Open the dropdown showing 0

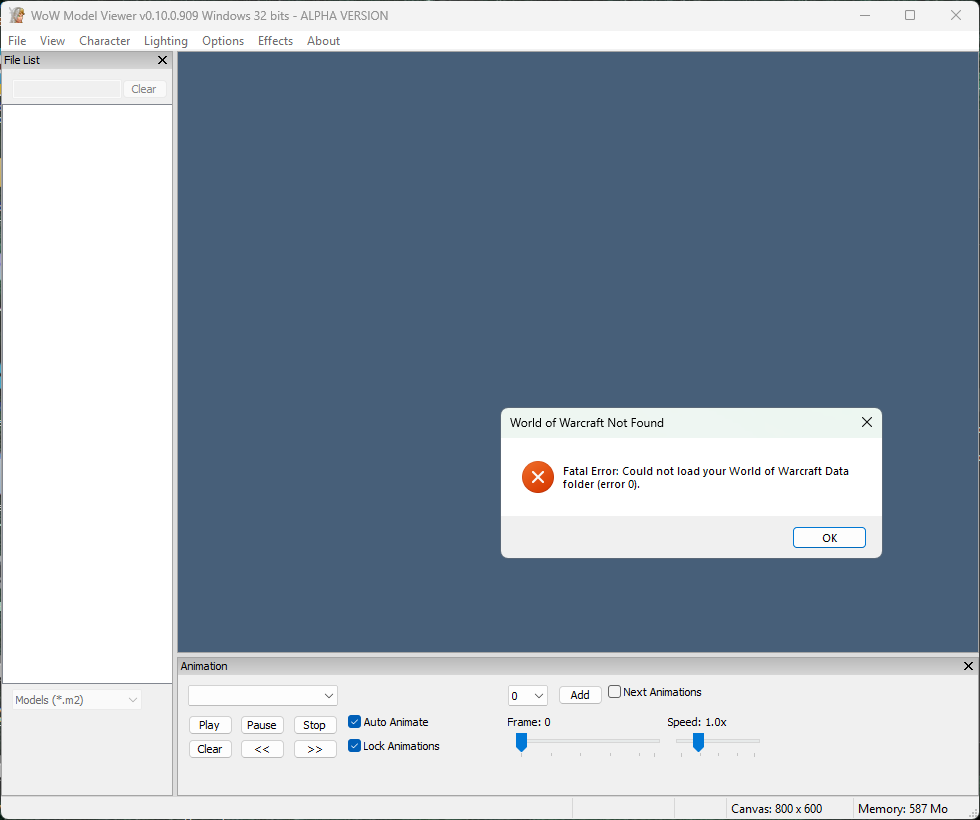tap(528, 695)
